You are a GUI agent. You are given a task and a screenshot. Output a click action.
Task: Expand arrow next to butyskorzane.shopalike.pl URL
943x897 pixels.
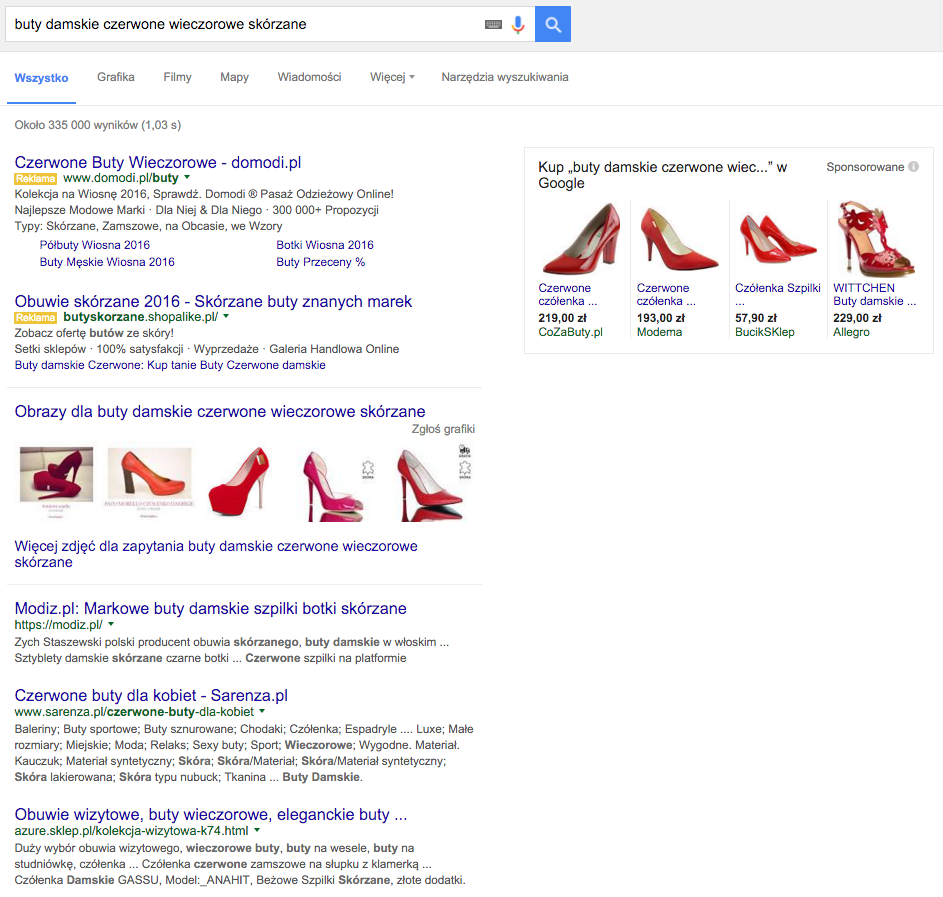click(226, 317)
